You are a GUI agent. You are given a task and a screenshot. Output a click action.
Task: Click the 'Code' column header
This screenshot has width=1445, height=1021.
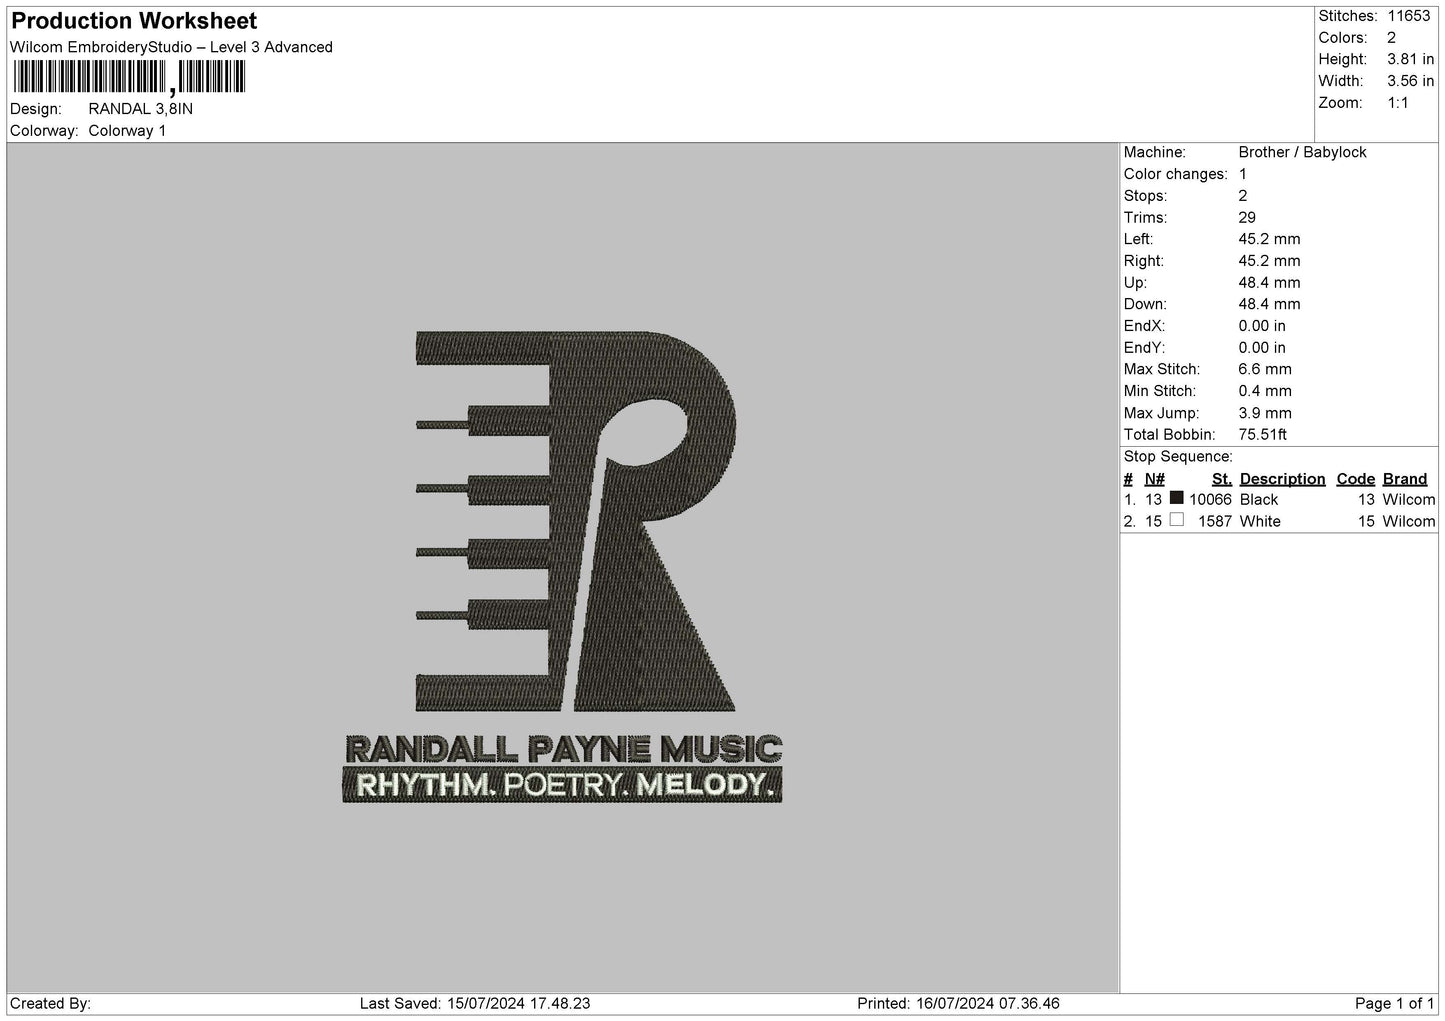1356,479
